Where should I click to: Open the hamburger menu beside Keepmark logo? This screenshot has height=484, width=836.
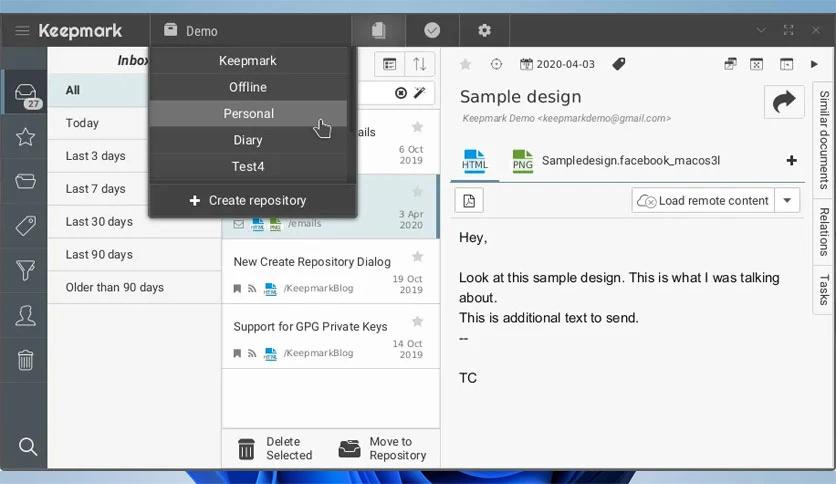[x=22, y=31]
